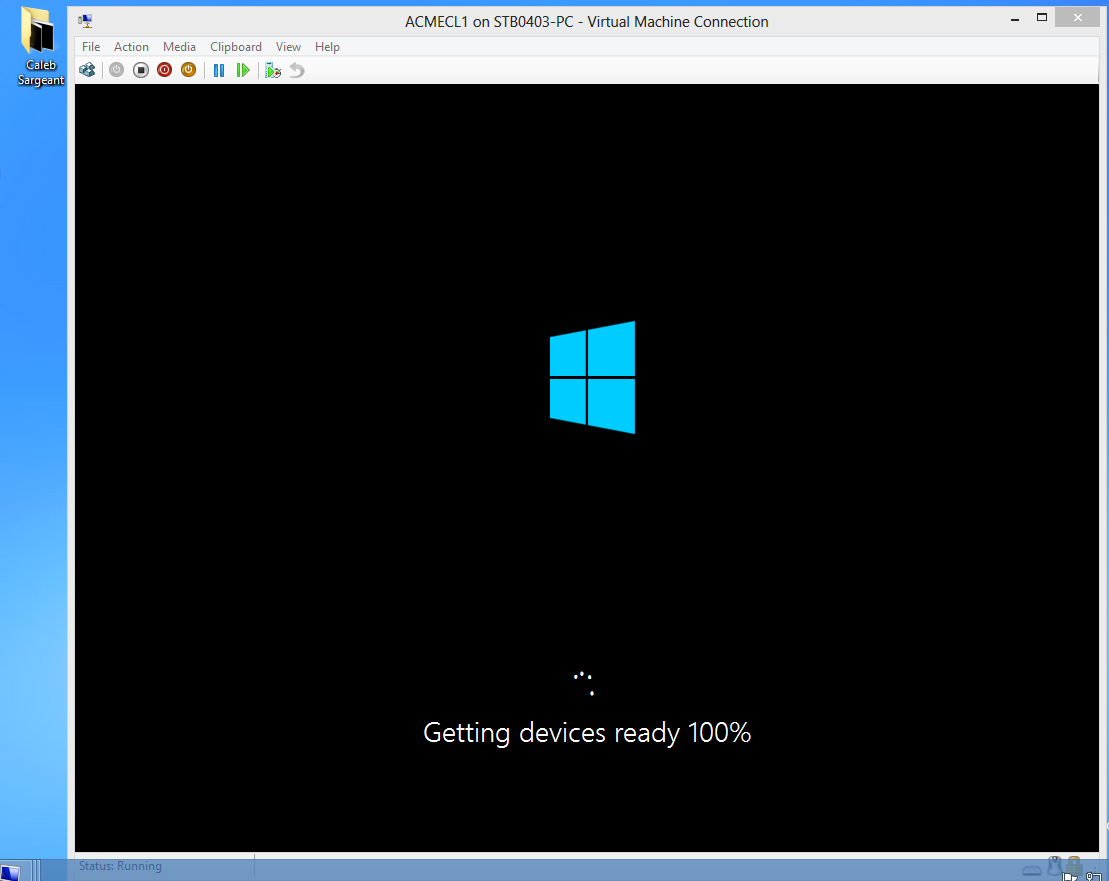Click the green Reset icon
This screenshot has height=881, width=1109.
point(243,70)
